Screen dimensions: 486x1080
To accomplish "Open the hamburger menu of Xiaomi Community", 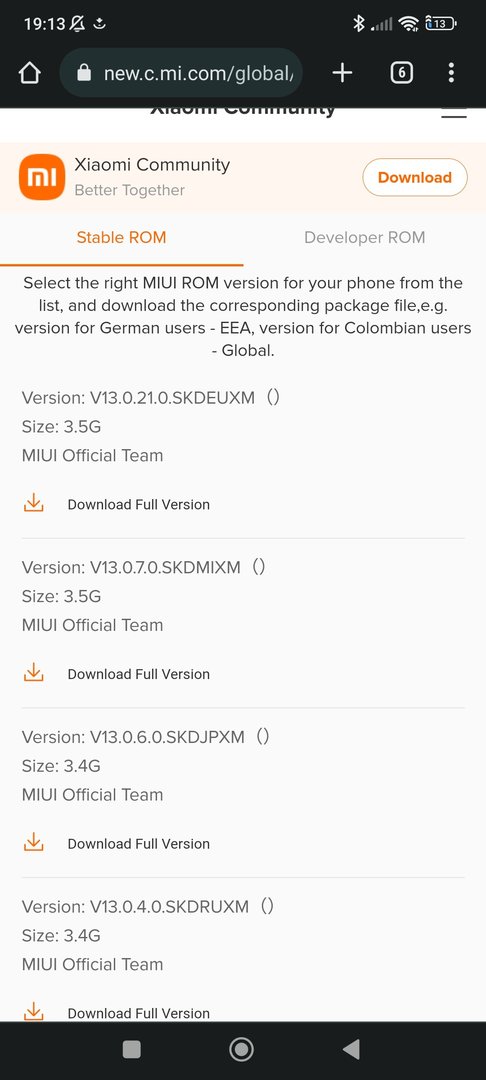I will [x=454, y=113].
